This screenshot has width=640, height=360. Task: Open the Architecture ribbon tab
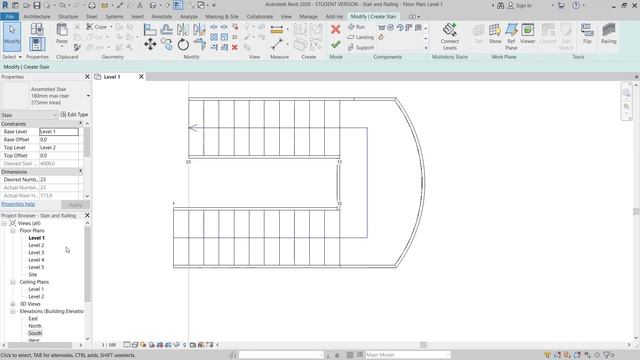[x=37, y=17]
